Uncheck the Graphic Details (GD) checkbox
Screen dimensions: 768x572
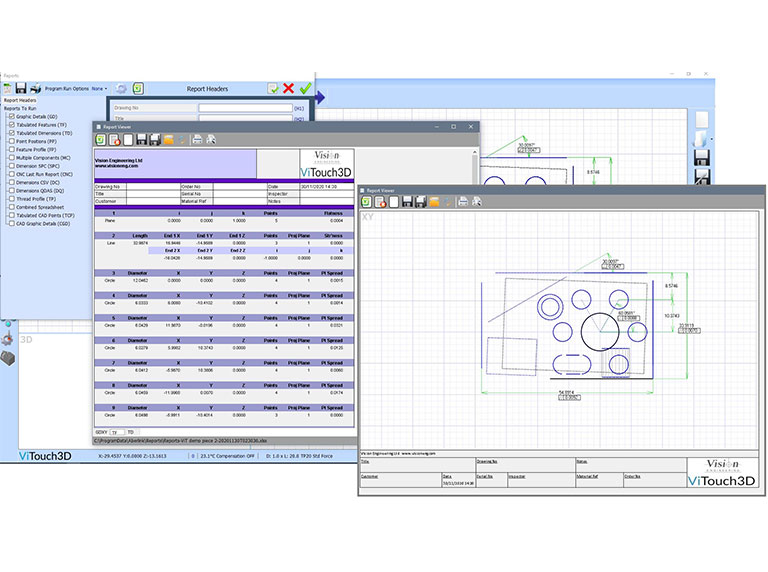coord(11,116)
